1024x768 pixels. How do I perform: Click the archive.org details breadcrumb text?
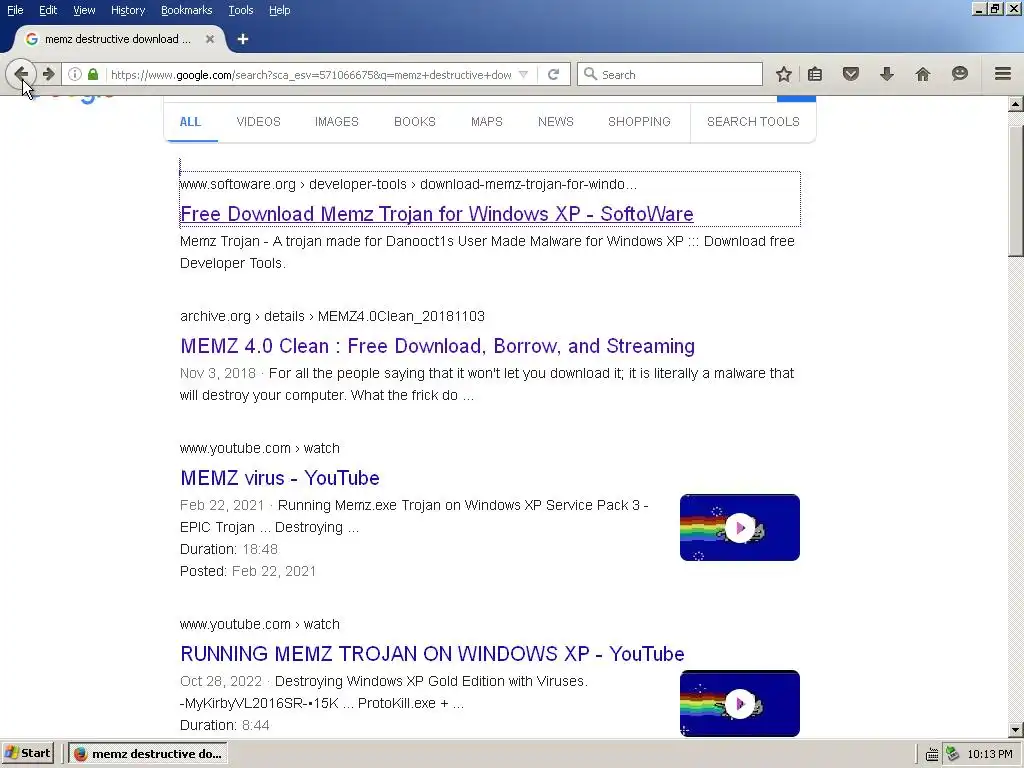click(332, 316)
